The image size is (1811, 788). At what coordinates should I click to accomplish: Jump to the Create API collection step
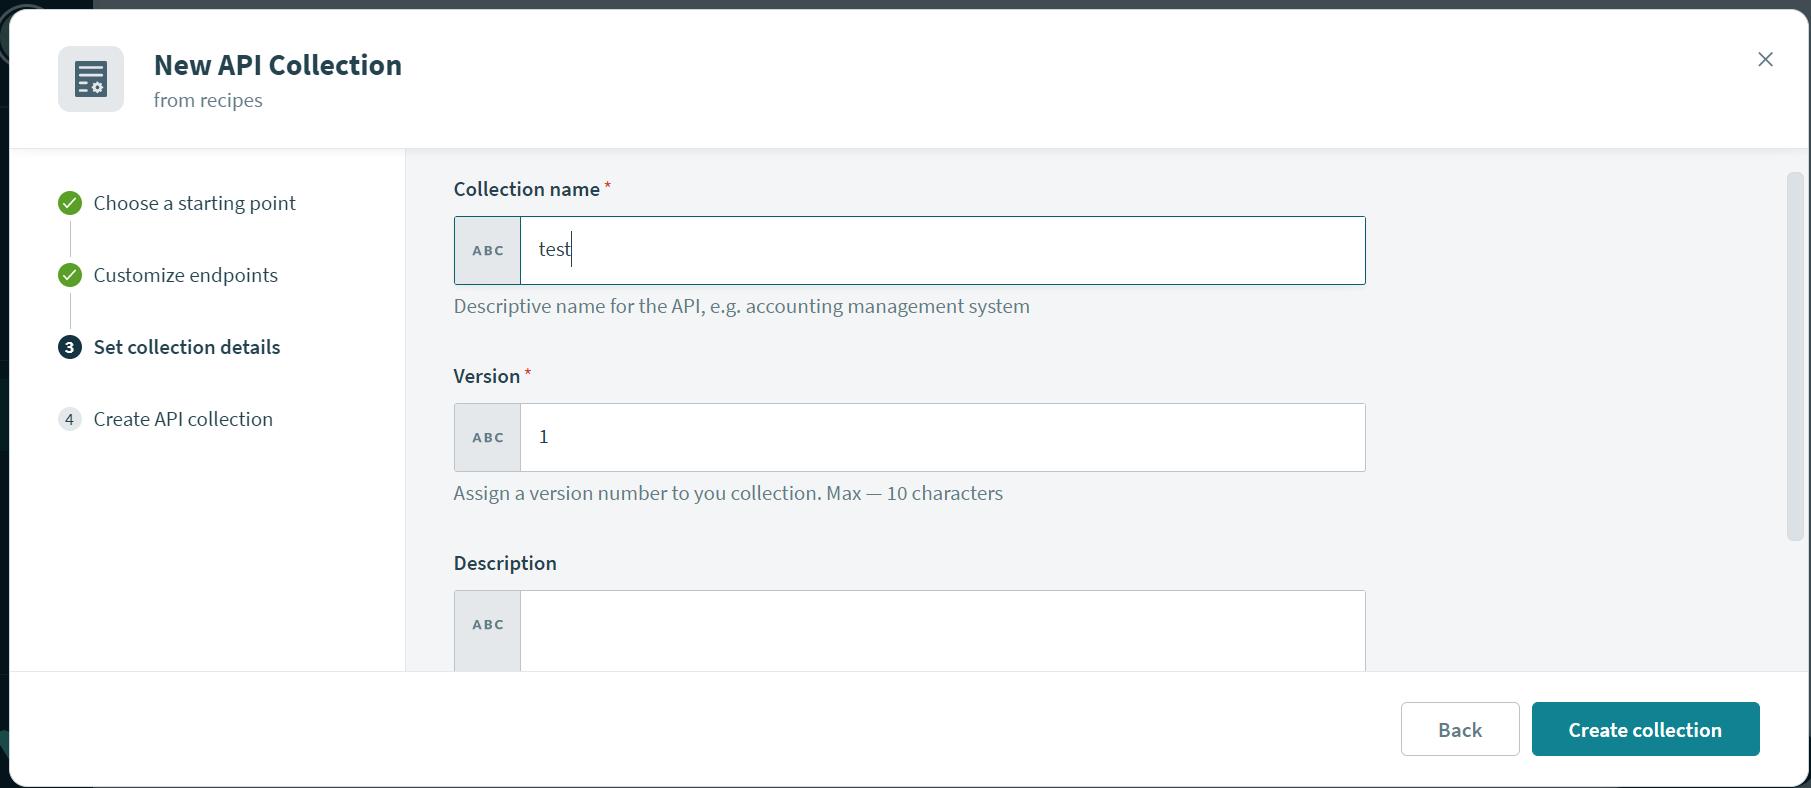coord(182,420)
